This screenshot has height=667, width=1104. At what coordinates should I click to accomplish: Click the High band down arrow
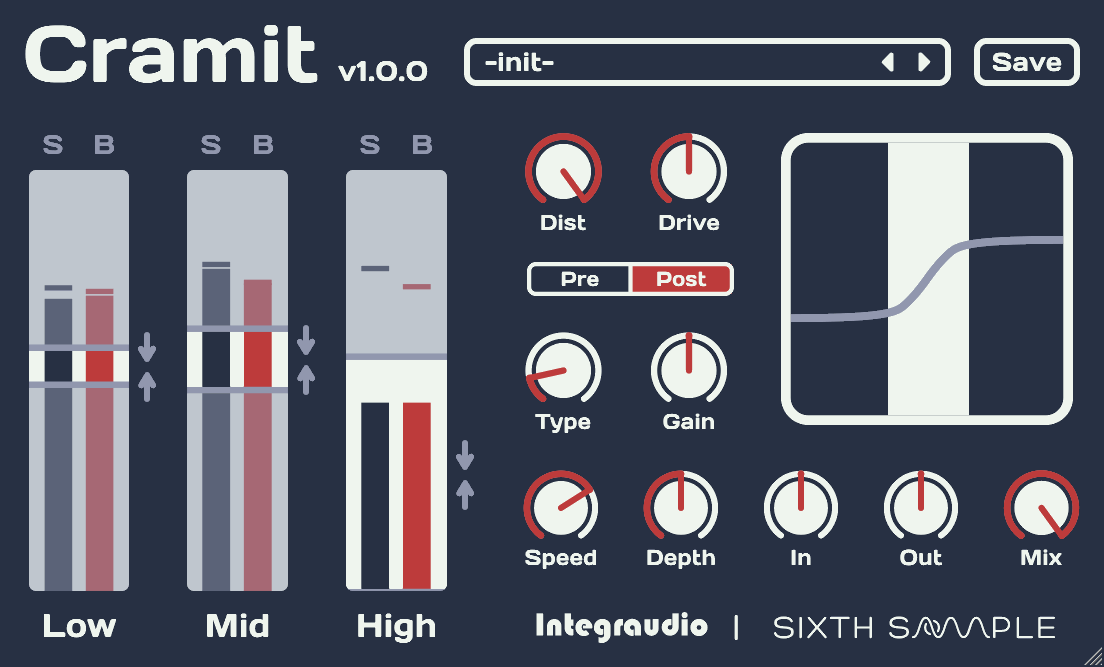[x=465, y=454]
